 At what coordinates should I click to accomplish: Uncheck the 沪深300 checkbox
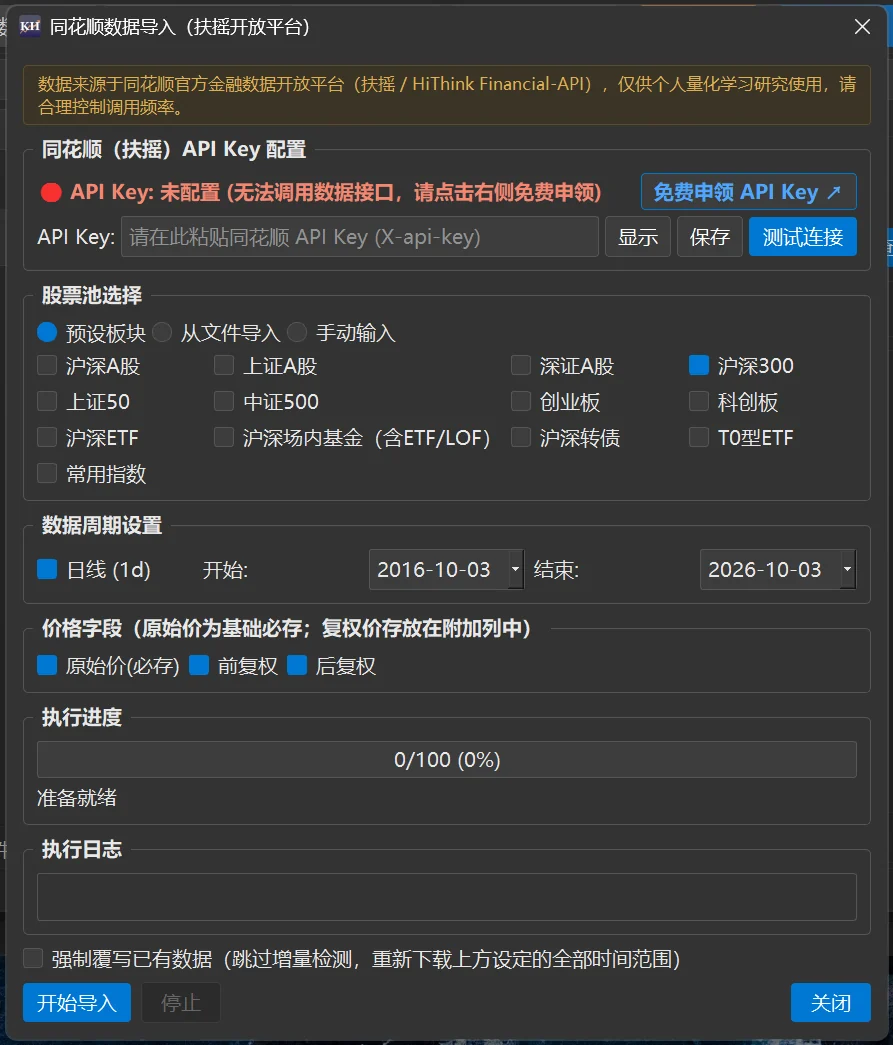coord(698,365)
